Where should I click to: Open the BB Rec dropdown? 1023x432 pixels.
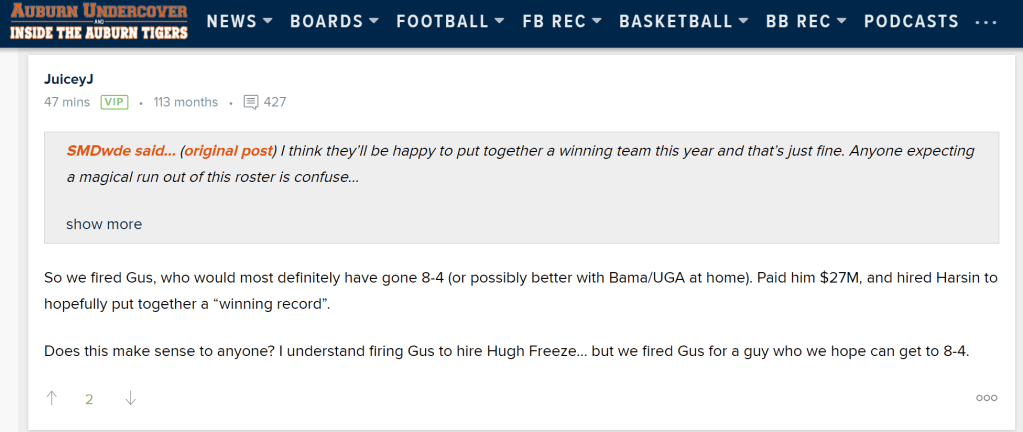[x=806, y=22]
